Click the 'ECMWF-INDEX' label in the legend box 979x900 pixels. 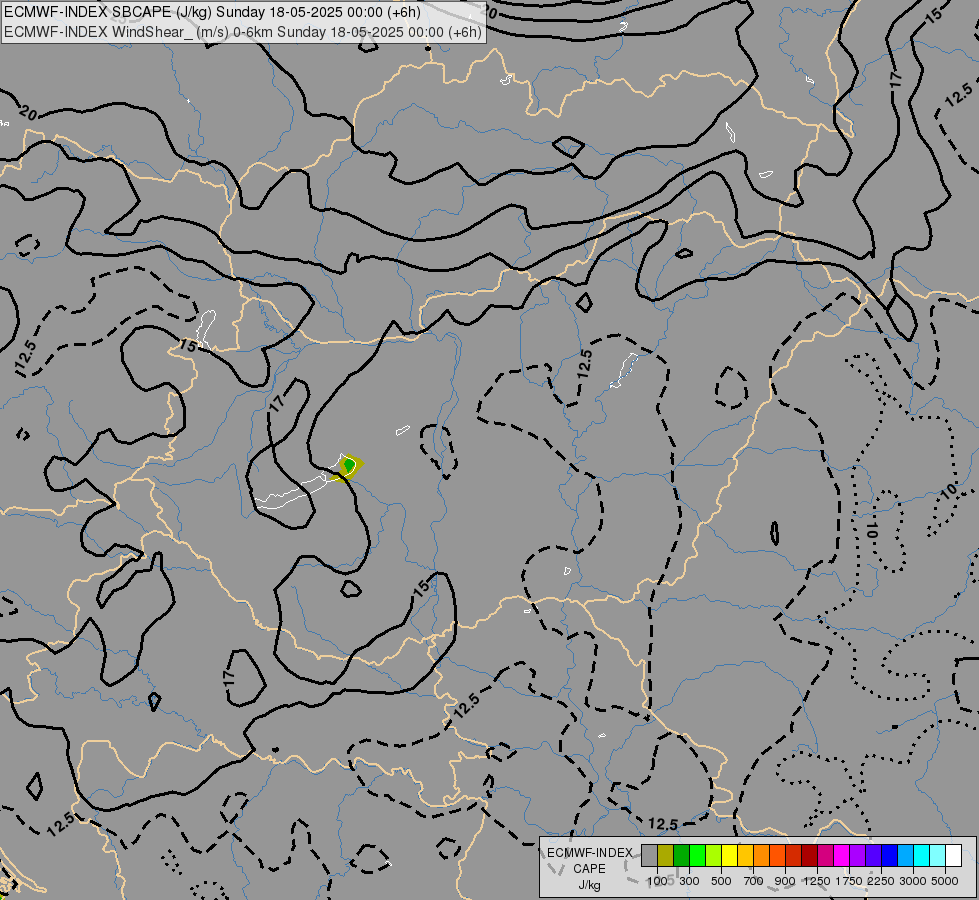click(x=589, y=853)
